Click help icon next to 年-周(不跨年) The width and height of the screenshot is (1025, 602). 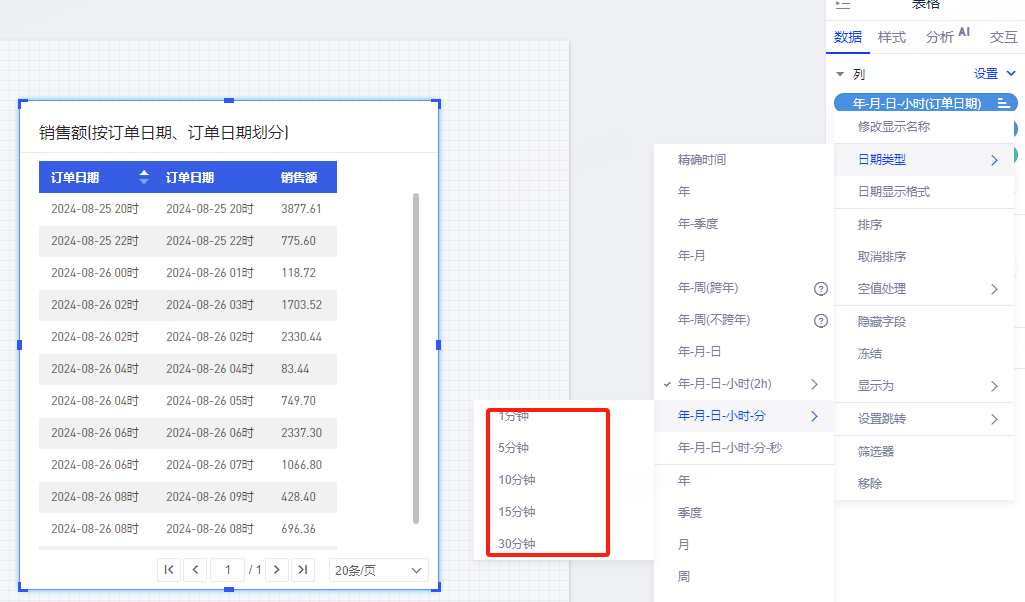pos(821,321)
